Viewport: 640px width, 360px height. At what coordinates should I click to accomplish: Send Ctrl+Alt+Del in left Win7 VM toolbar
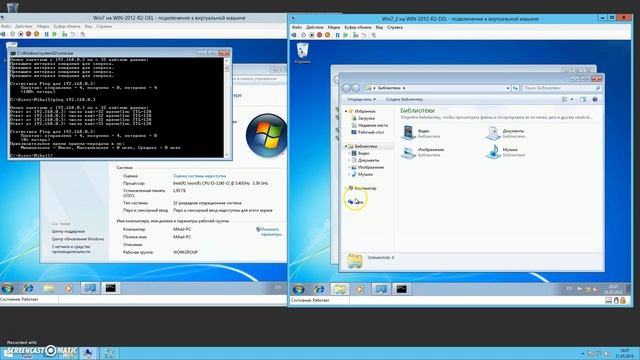pyautogui.click(x=3, y=34)
